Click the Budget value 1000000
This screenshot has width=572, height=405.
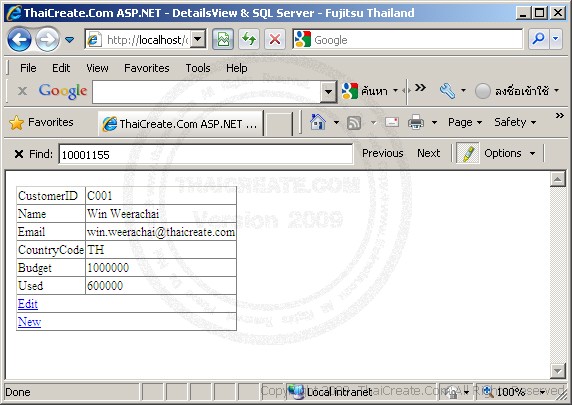[x=108, y=268]
